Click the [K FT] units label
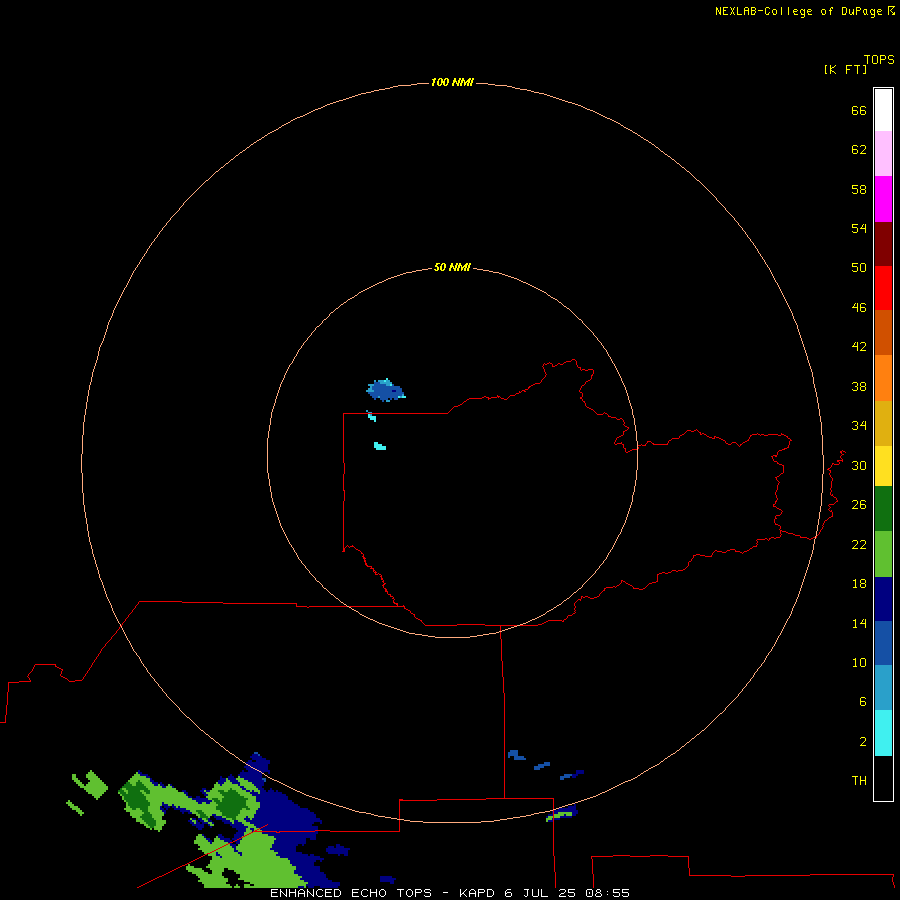900x900 pixels. (845, 69)
